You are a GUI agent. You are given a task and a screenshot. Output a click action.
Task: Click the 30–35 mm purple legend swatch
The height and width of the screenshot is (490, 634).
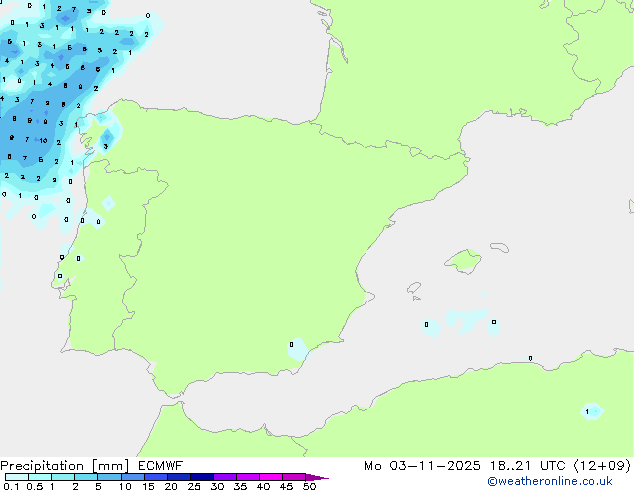pyautogui.click(x=225, y=477)
